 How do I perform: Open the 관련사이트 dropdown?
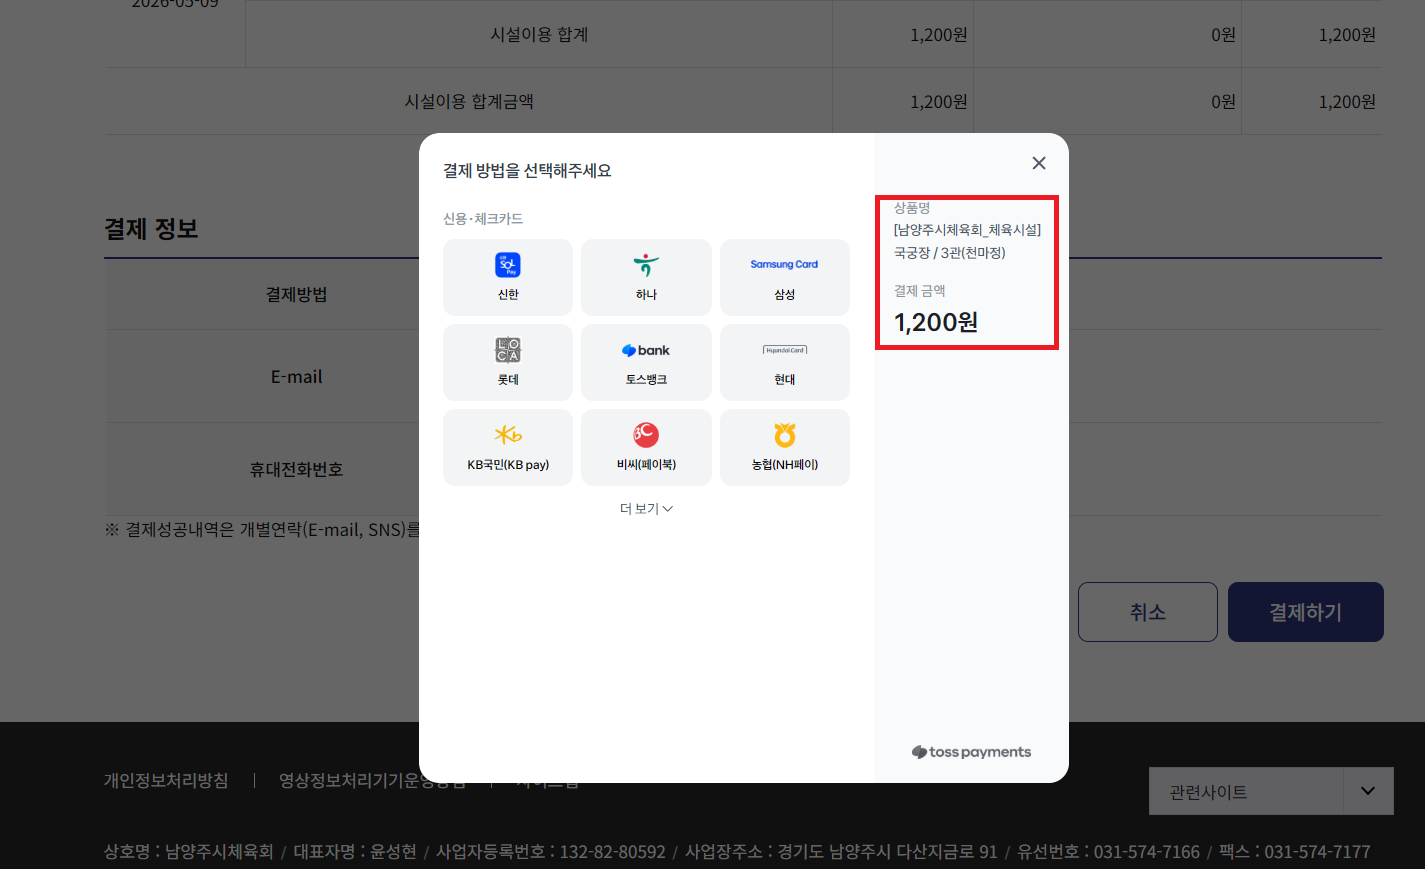pyautogui.click(x=1271, y=791)
